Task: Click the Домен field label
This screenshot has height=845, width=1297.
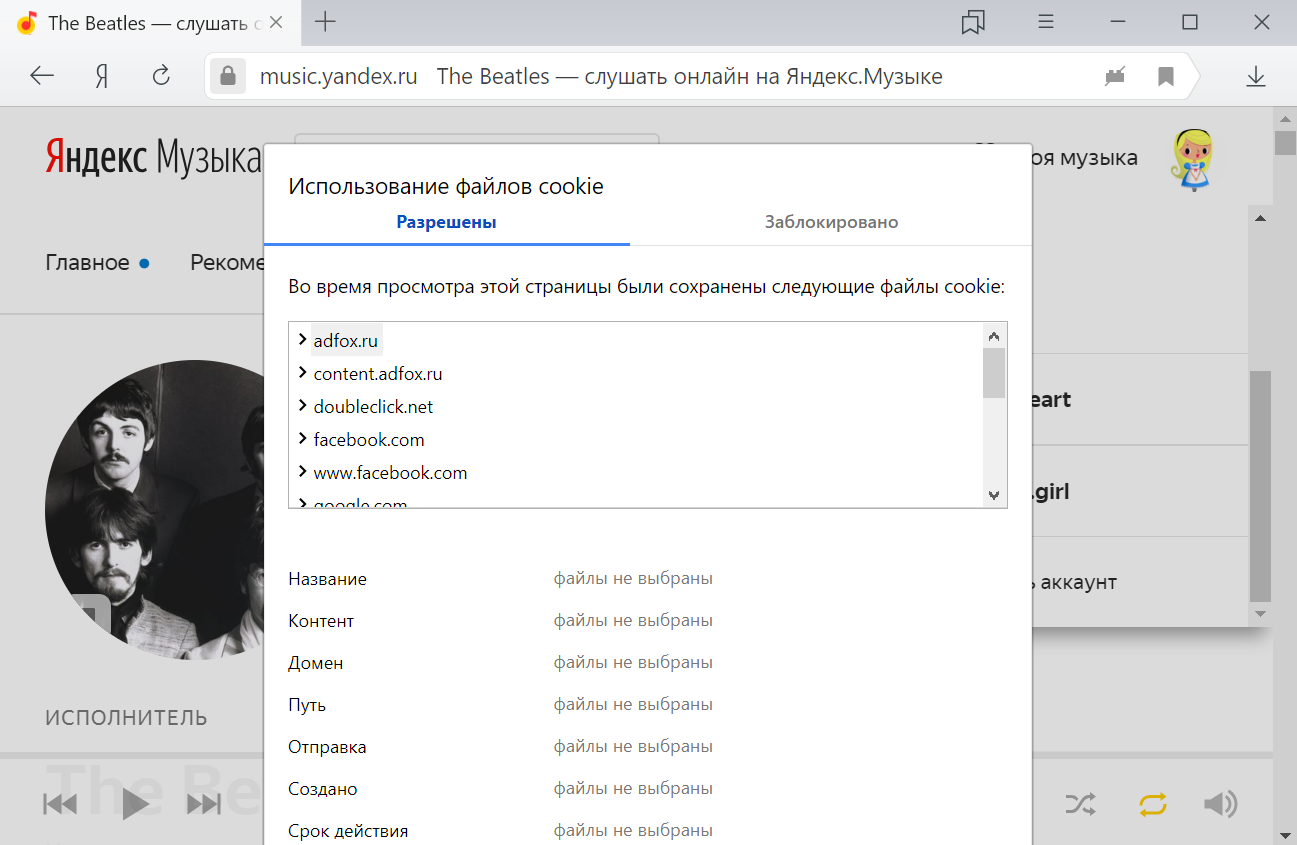Action: click(315, 663)
